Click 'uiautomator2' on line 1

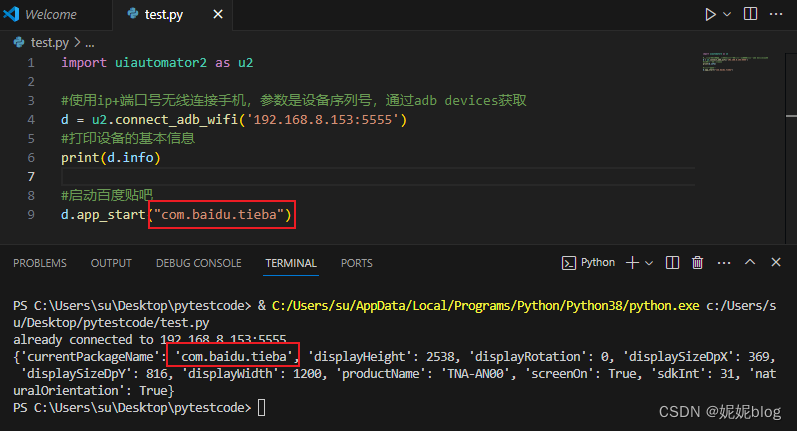coord(161,63)
